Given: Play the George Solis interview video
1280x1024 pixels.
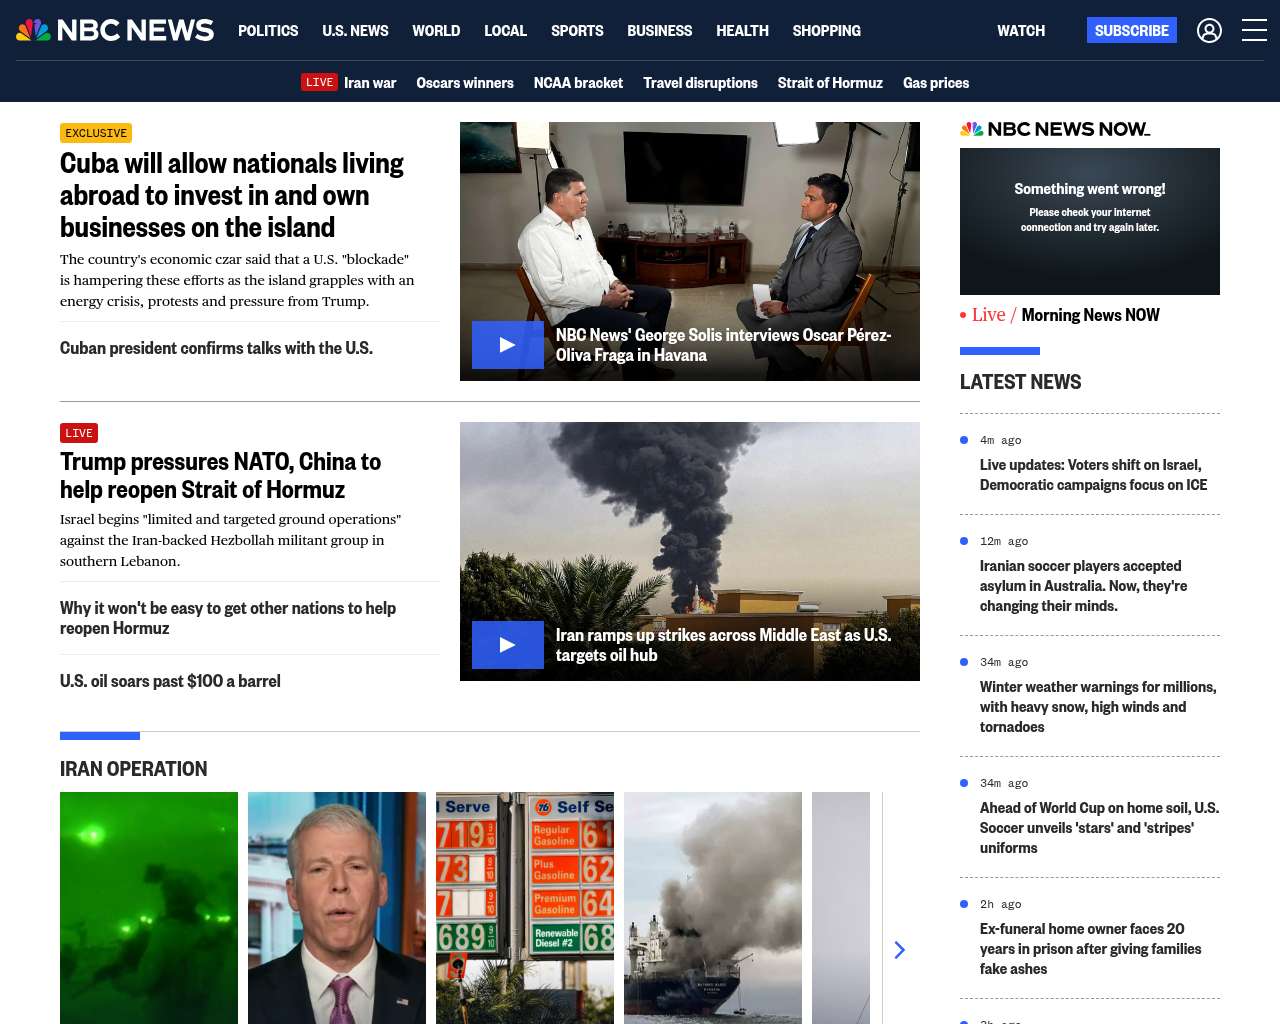Looking at the screenshot, I should click(x=507, y=345).
